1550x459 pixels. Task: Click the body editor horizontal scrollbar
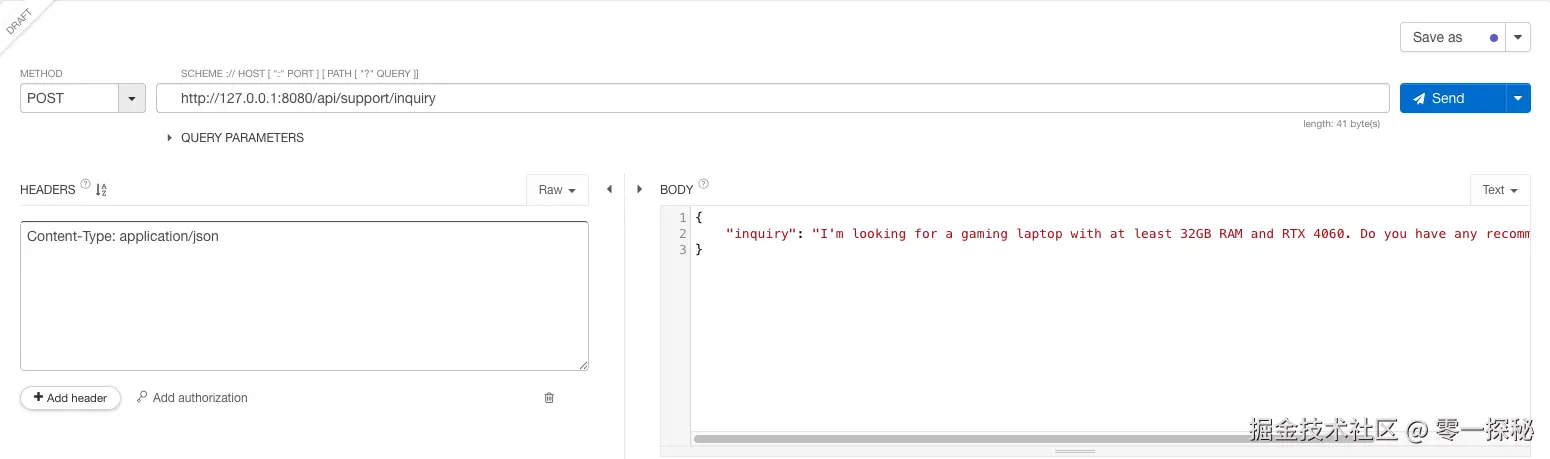960,438
